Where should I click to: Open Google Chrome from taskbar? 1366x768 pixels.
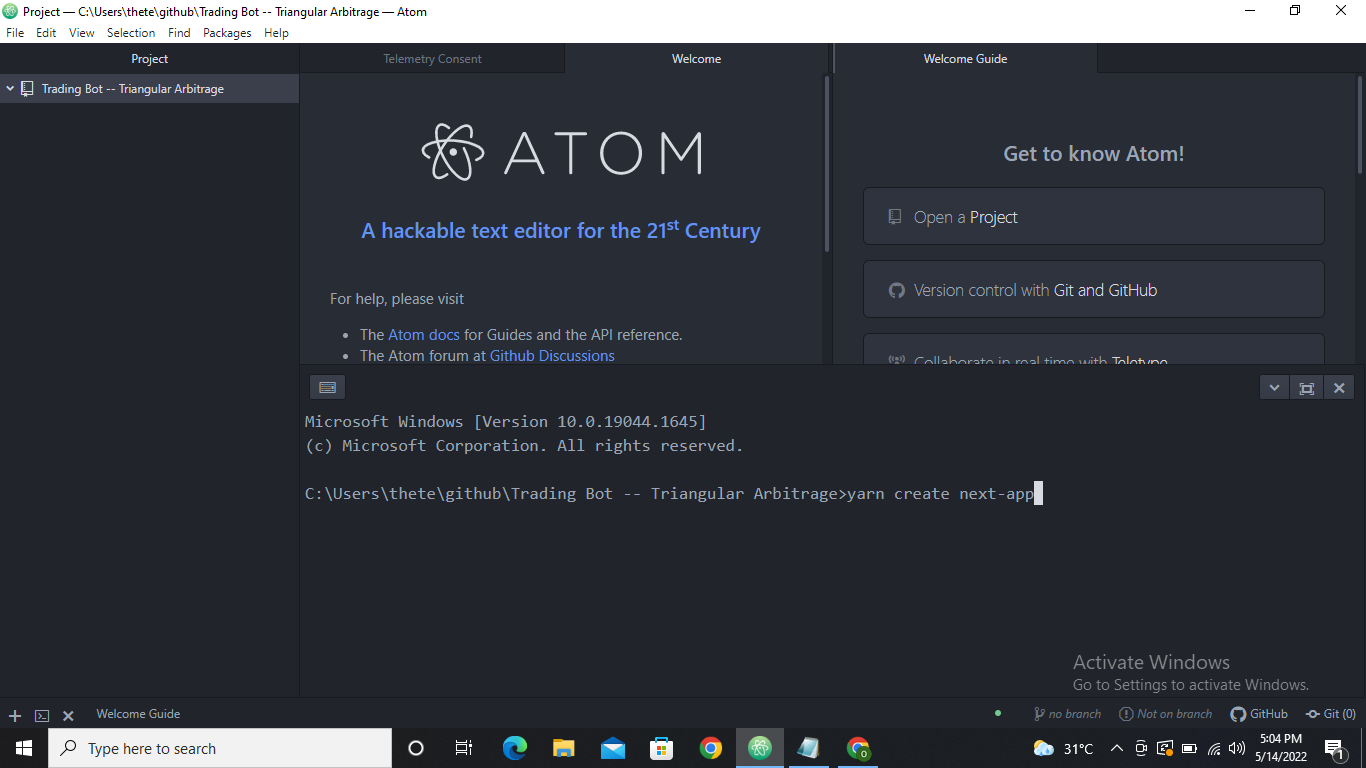click(710, 748)
